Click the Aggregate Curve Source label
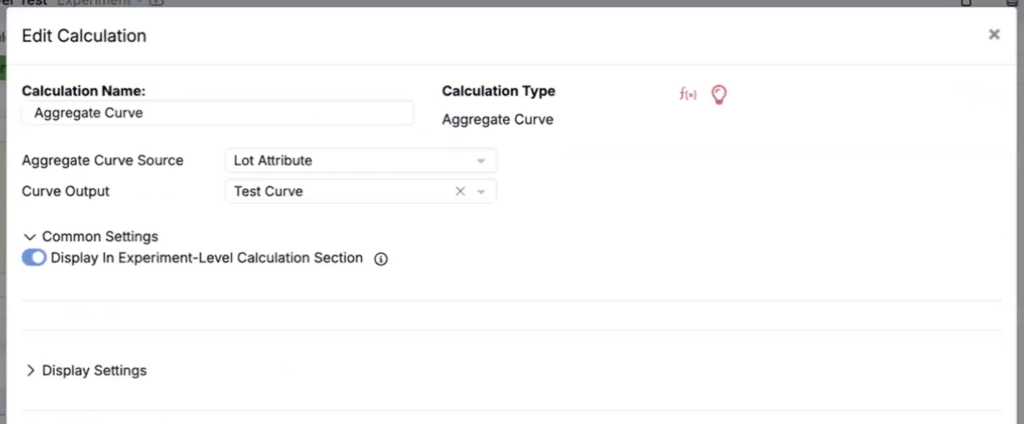The width and height of the screenshot is (1024, 424). pyautogui.click(x=103, y=160)
